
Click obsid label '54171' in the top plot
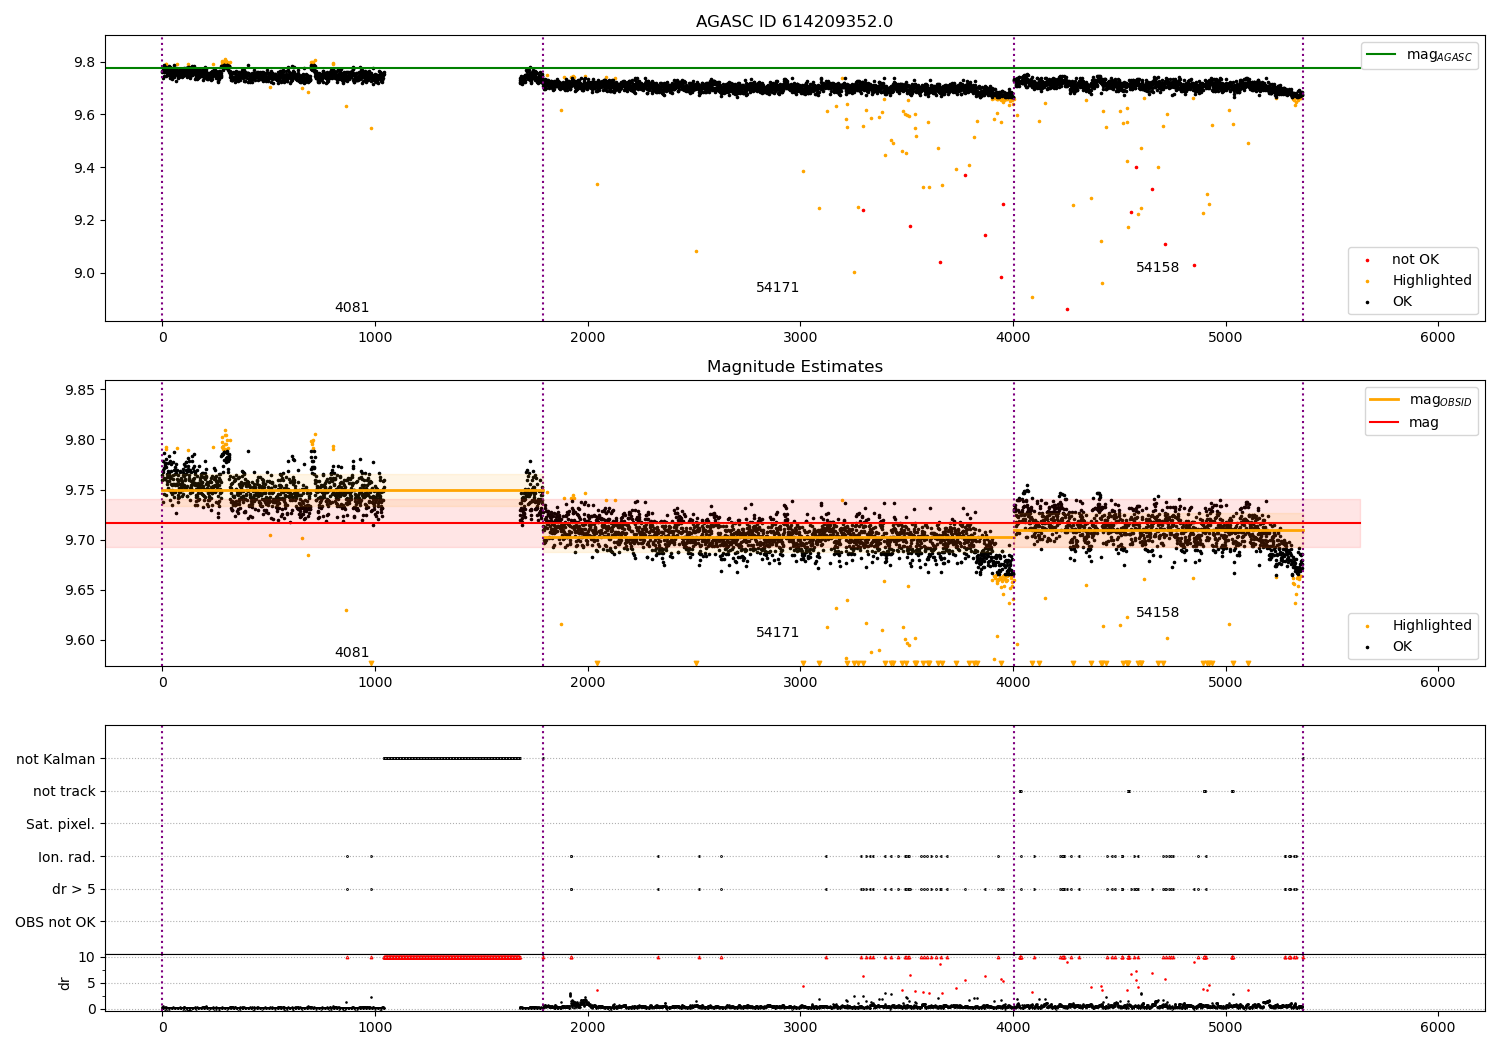coord(777,288)
